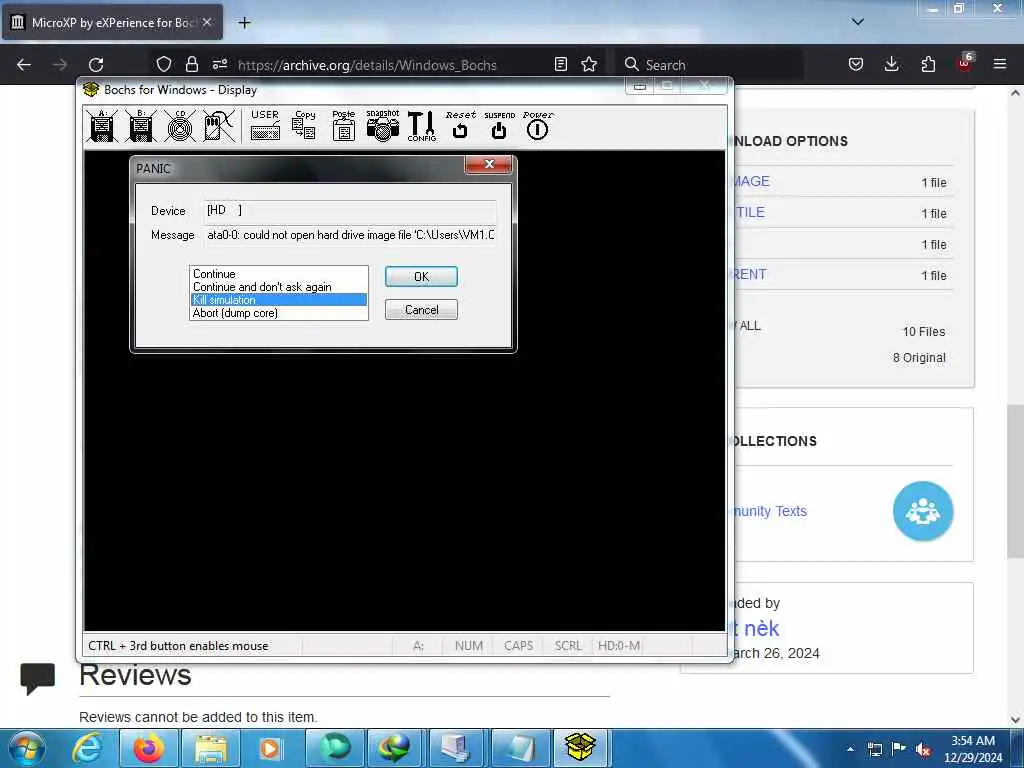This screenshot has width=1024, height=768.
Task: Click the USER keyboard shortcut button
Action: 265,125
